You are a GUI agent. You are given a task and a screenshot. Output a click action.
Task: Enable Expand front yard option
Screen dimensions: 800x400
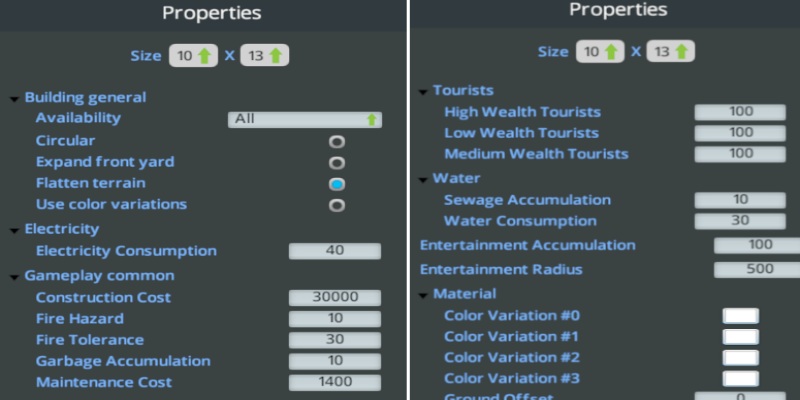337,162
